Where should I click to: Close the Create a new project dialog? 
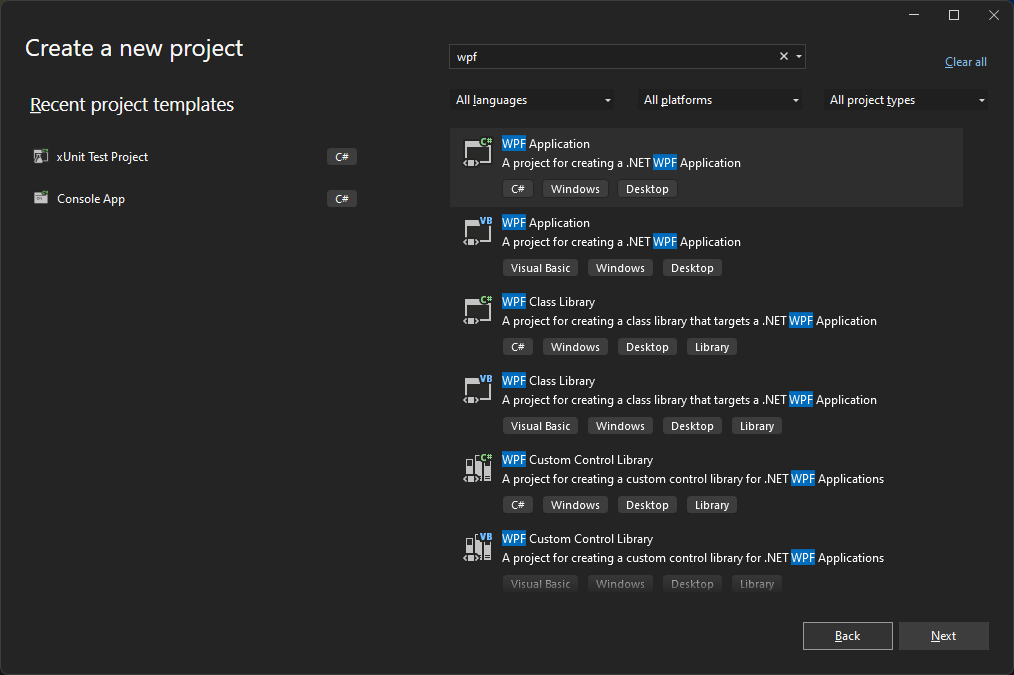click(x=994, y=15)
